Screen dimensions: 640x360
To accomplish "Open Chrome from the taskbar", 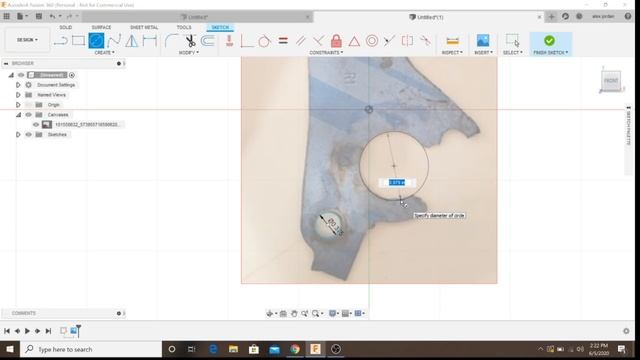I will point(295,349).
